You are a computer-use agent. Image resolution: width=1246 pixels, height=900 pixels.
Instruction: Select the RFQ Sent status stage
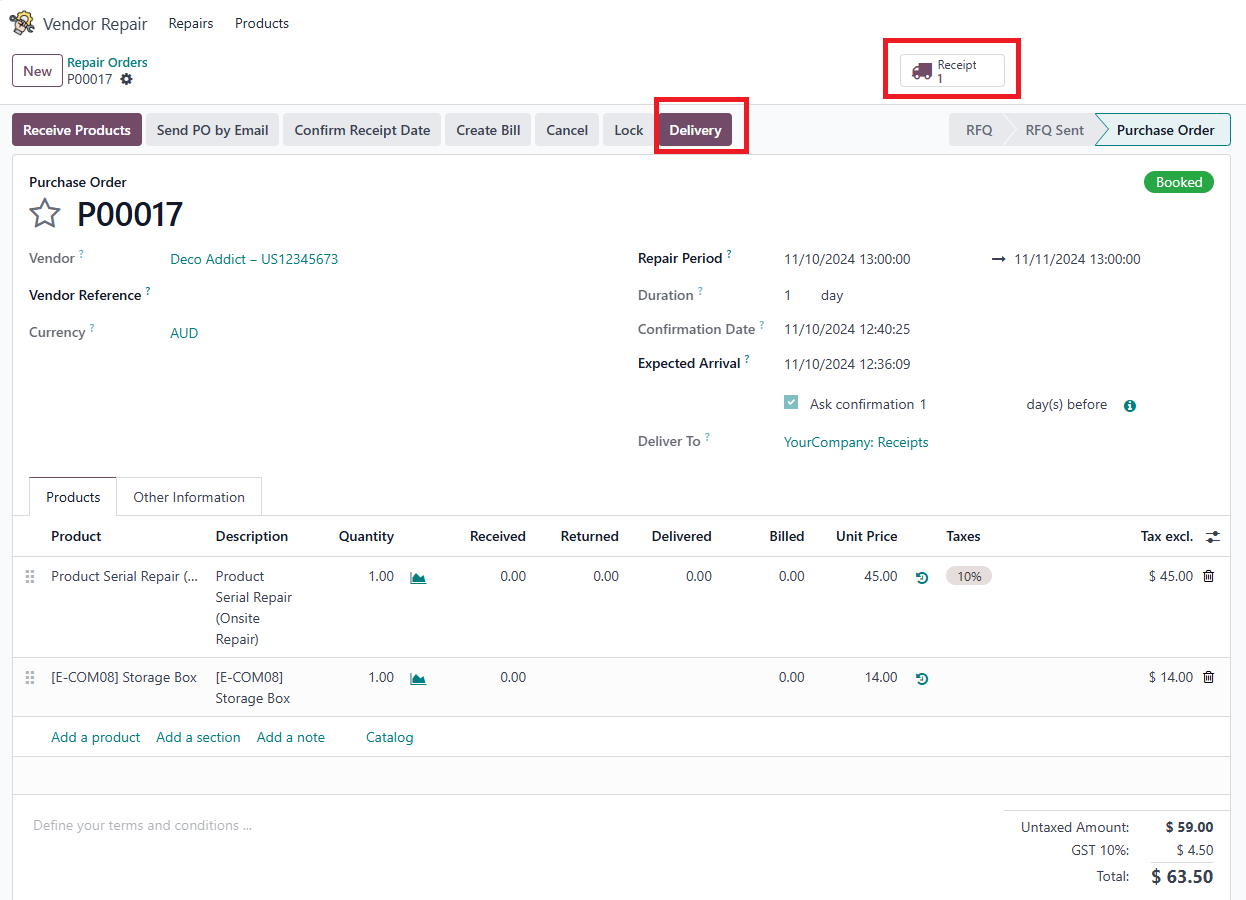click(1054, 130)
